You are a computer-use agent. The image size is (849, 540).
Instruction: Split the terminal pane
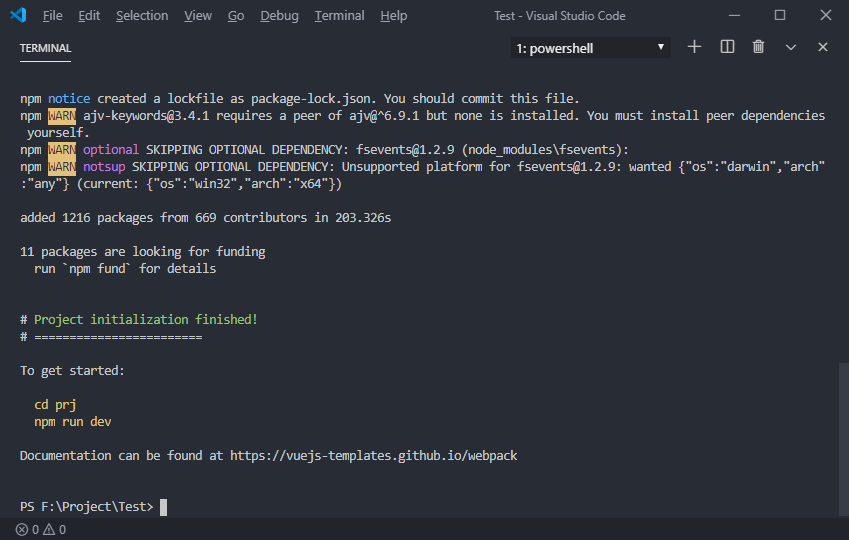point(727,47)
